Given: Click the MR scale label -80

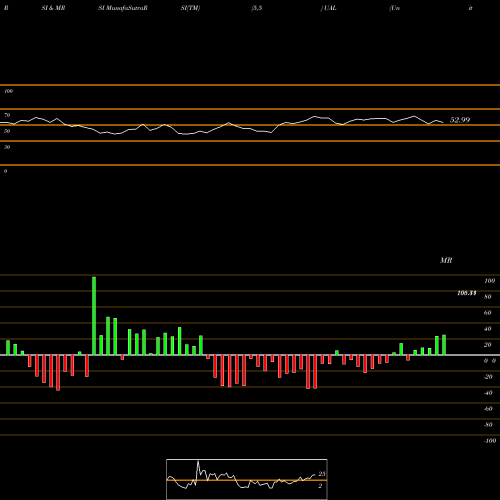Looking at the screenshot, I should coord(488,425).
